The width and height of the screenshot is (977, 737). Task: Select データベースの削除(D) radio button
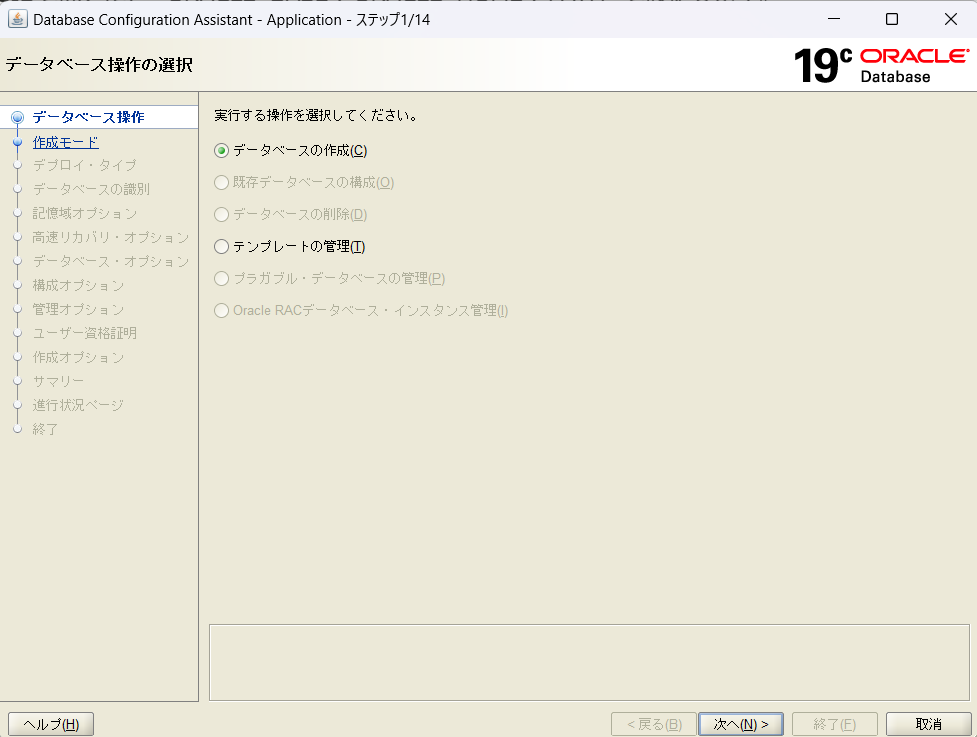coord(221,214)
